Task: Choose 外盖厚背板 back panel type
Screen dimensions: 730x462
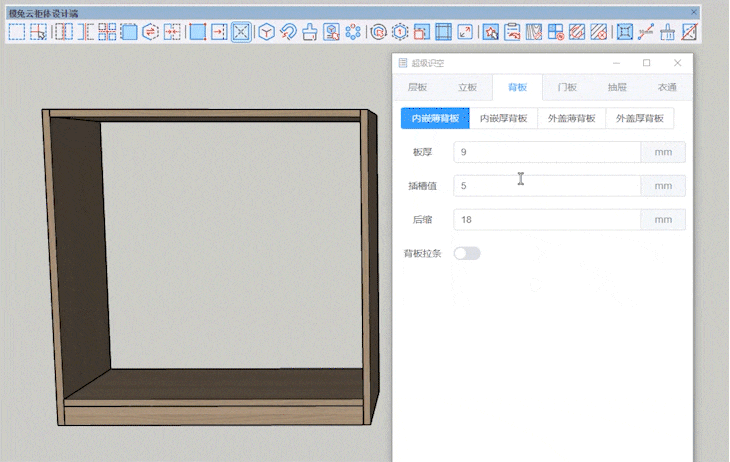Action: pyautogui.click(x=639, y=118)
